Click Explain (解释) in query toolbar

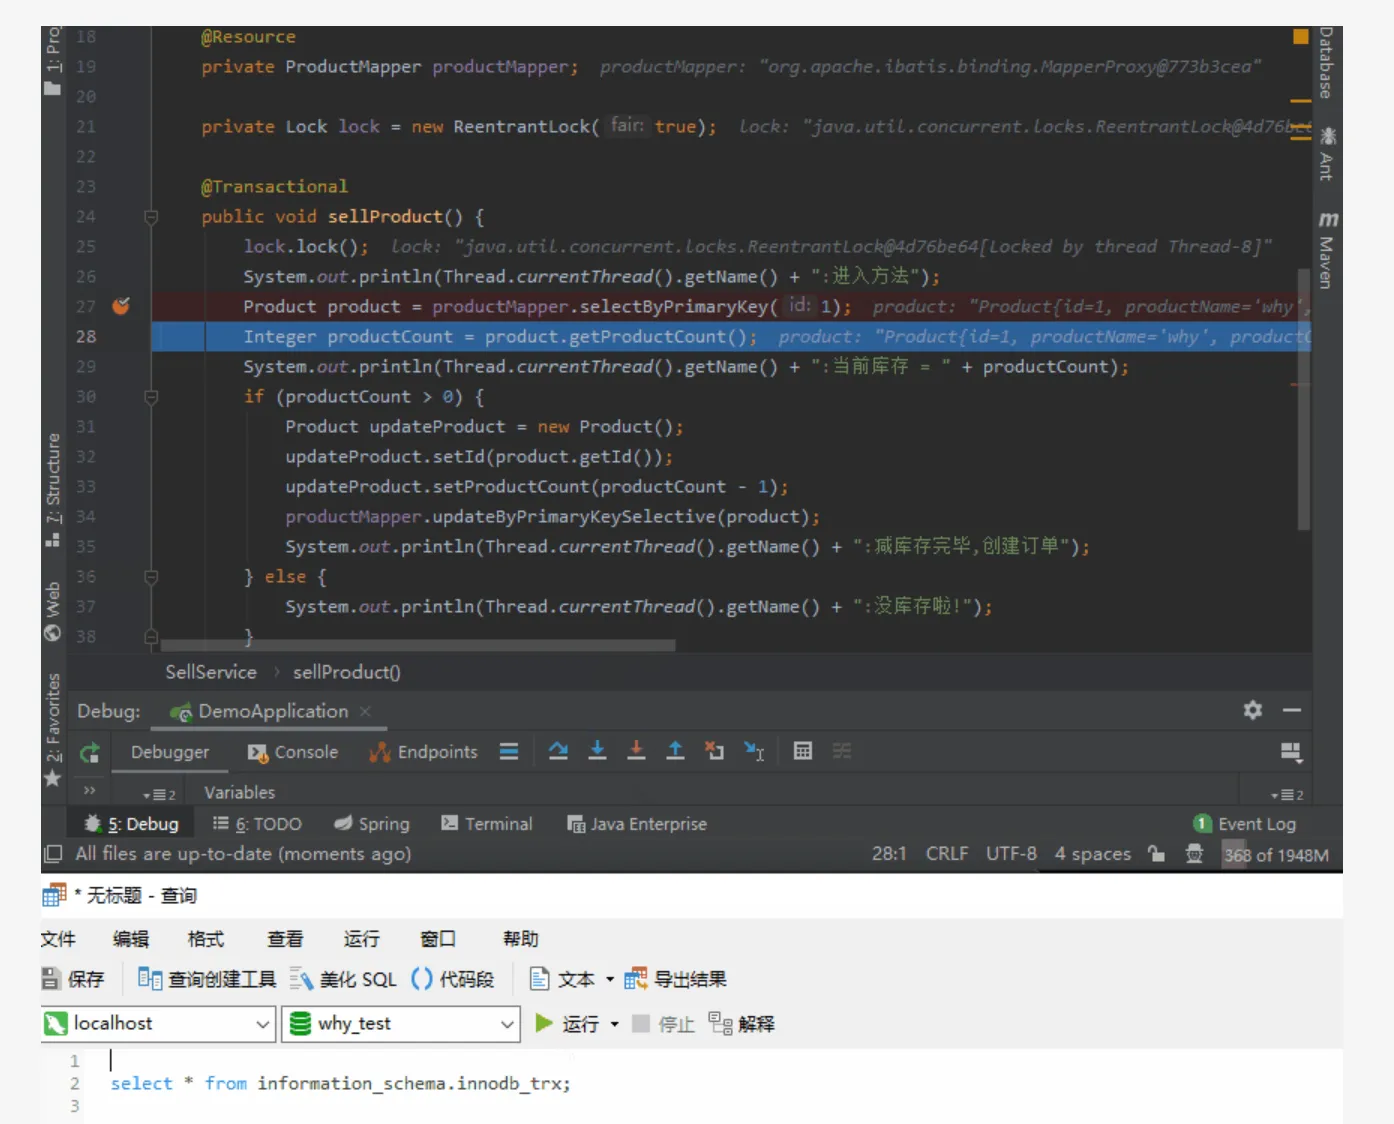(741, 1023)
